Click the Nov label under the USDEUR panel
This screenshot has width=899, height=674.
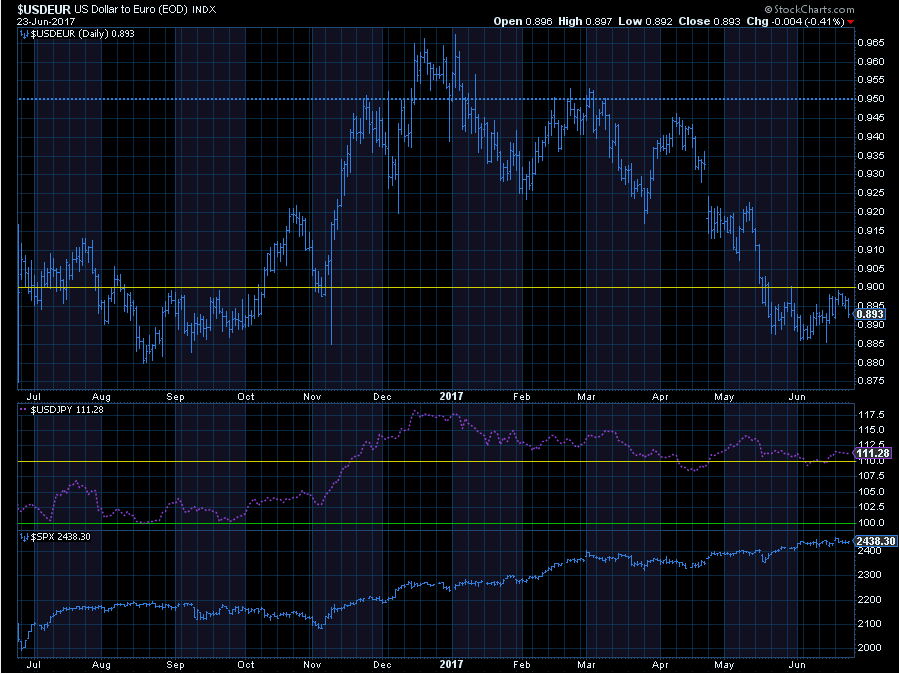click(x=312, y=397)
